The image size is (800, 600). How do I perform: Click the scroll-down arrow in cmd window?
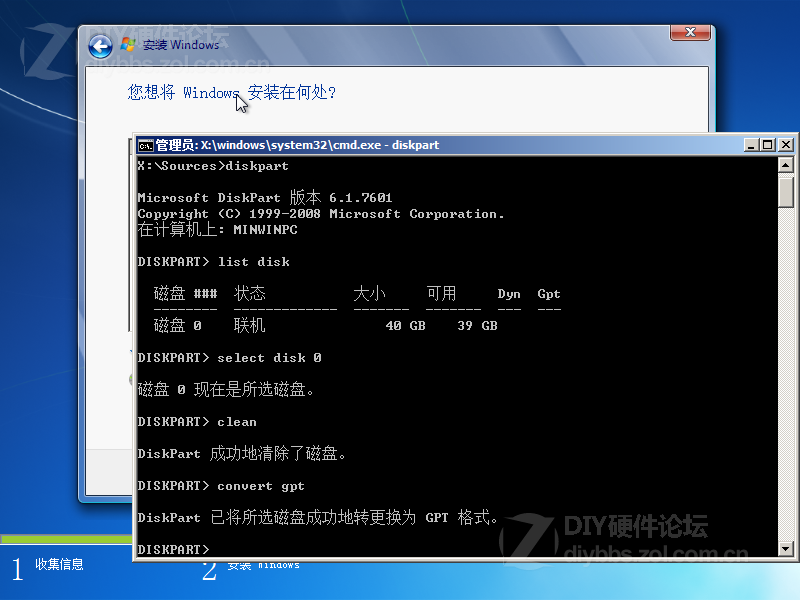(785, 549)
